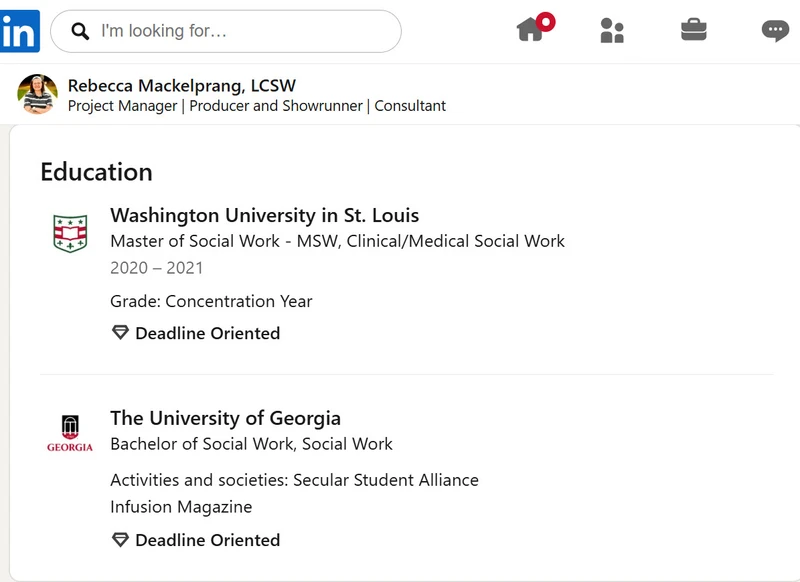Screen dimensions: 800x582
Task: Click the diamond skill icon under Washington University
Action: (120, 333)
